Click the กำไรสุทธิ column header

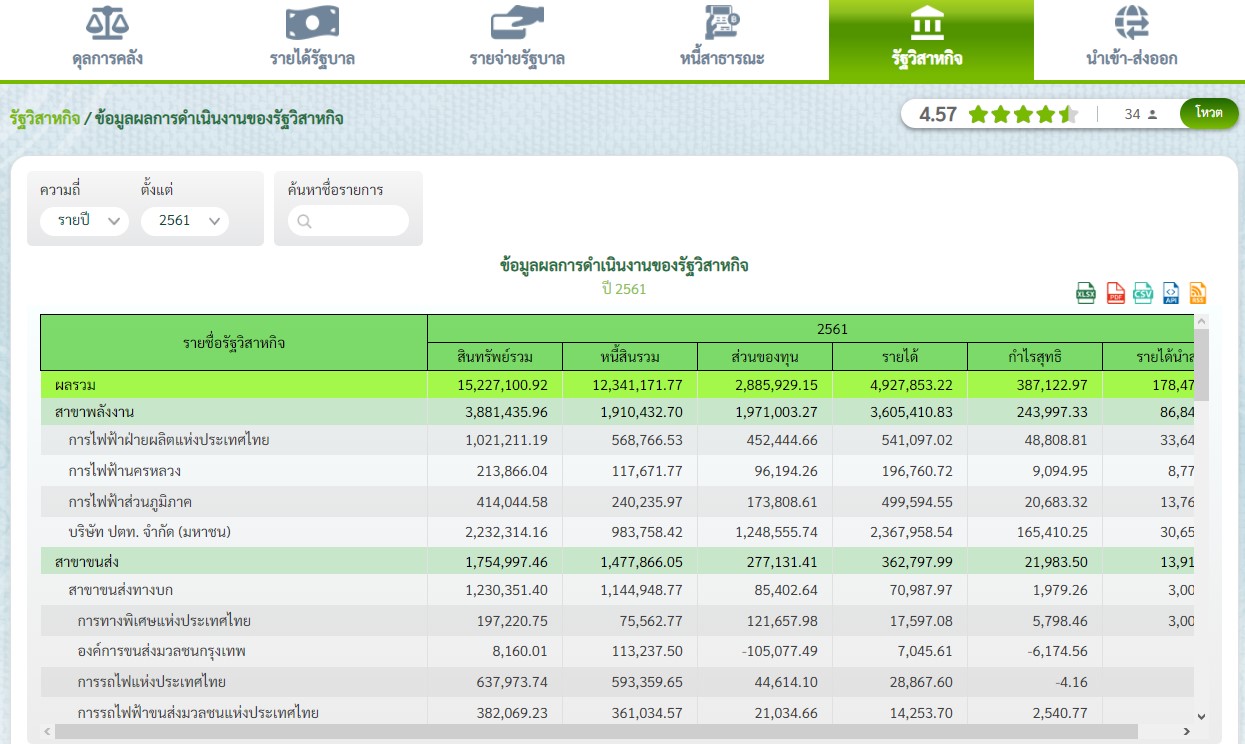1035,357
